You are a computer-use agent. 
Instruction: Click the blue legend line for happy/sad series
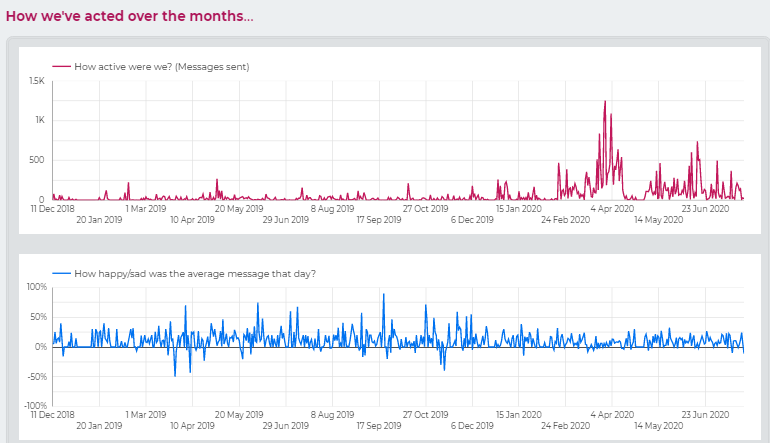[x=61, y=273]
